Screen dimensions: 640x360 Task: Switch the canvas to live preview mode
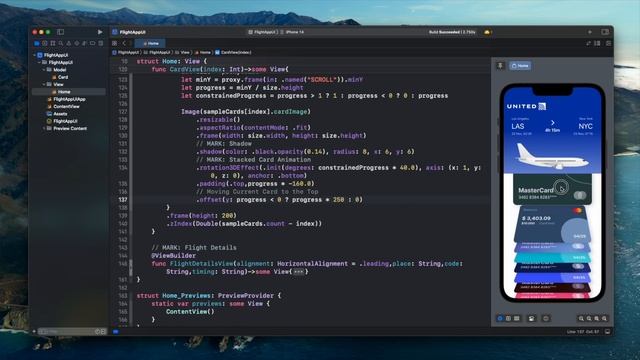[x=500, y=318]
